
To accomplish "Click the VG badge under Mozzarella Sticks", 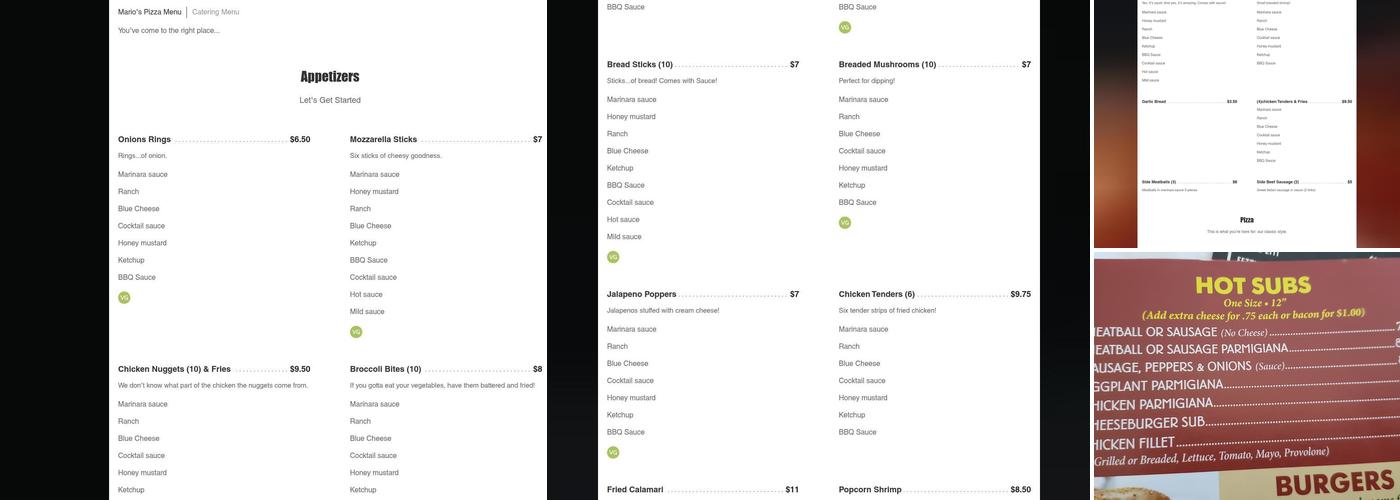I will pyautogui.click(x=356, y=332).
